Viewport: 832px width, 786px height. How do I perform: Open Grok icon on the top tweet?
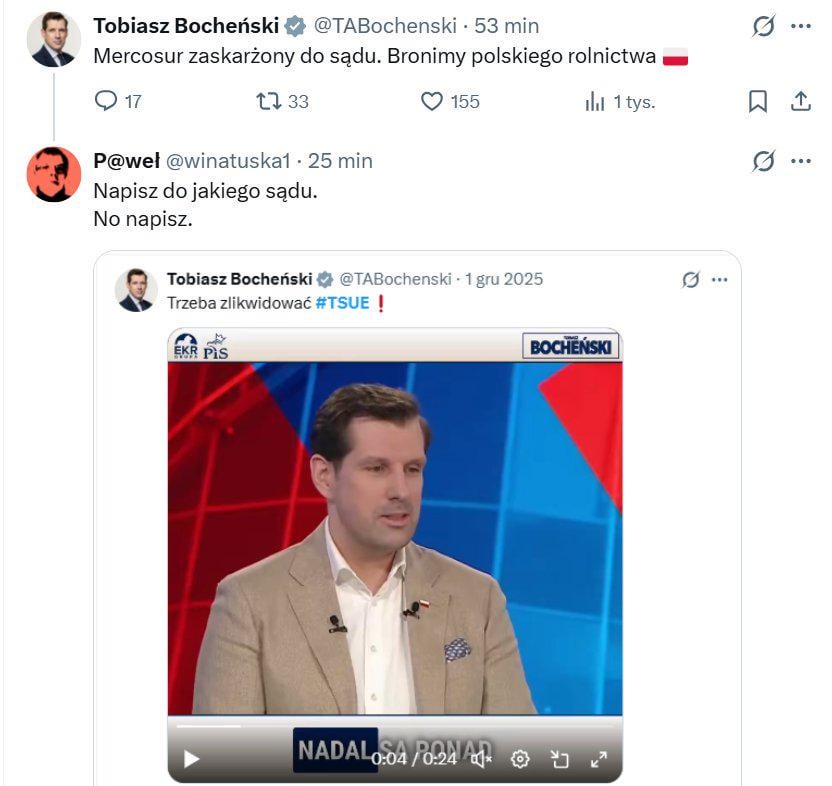pos(764,26)
